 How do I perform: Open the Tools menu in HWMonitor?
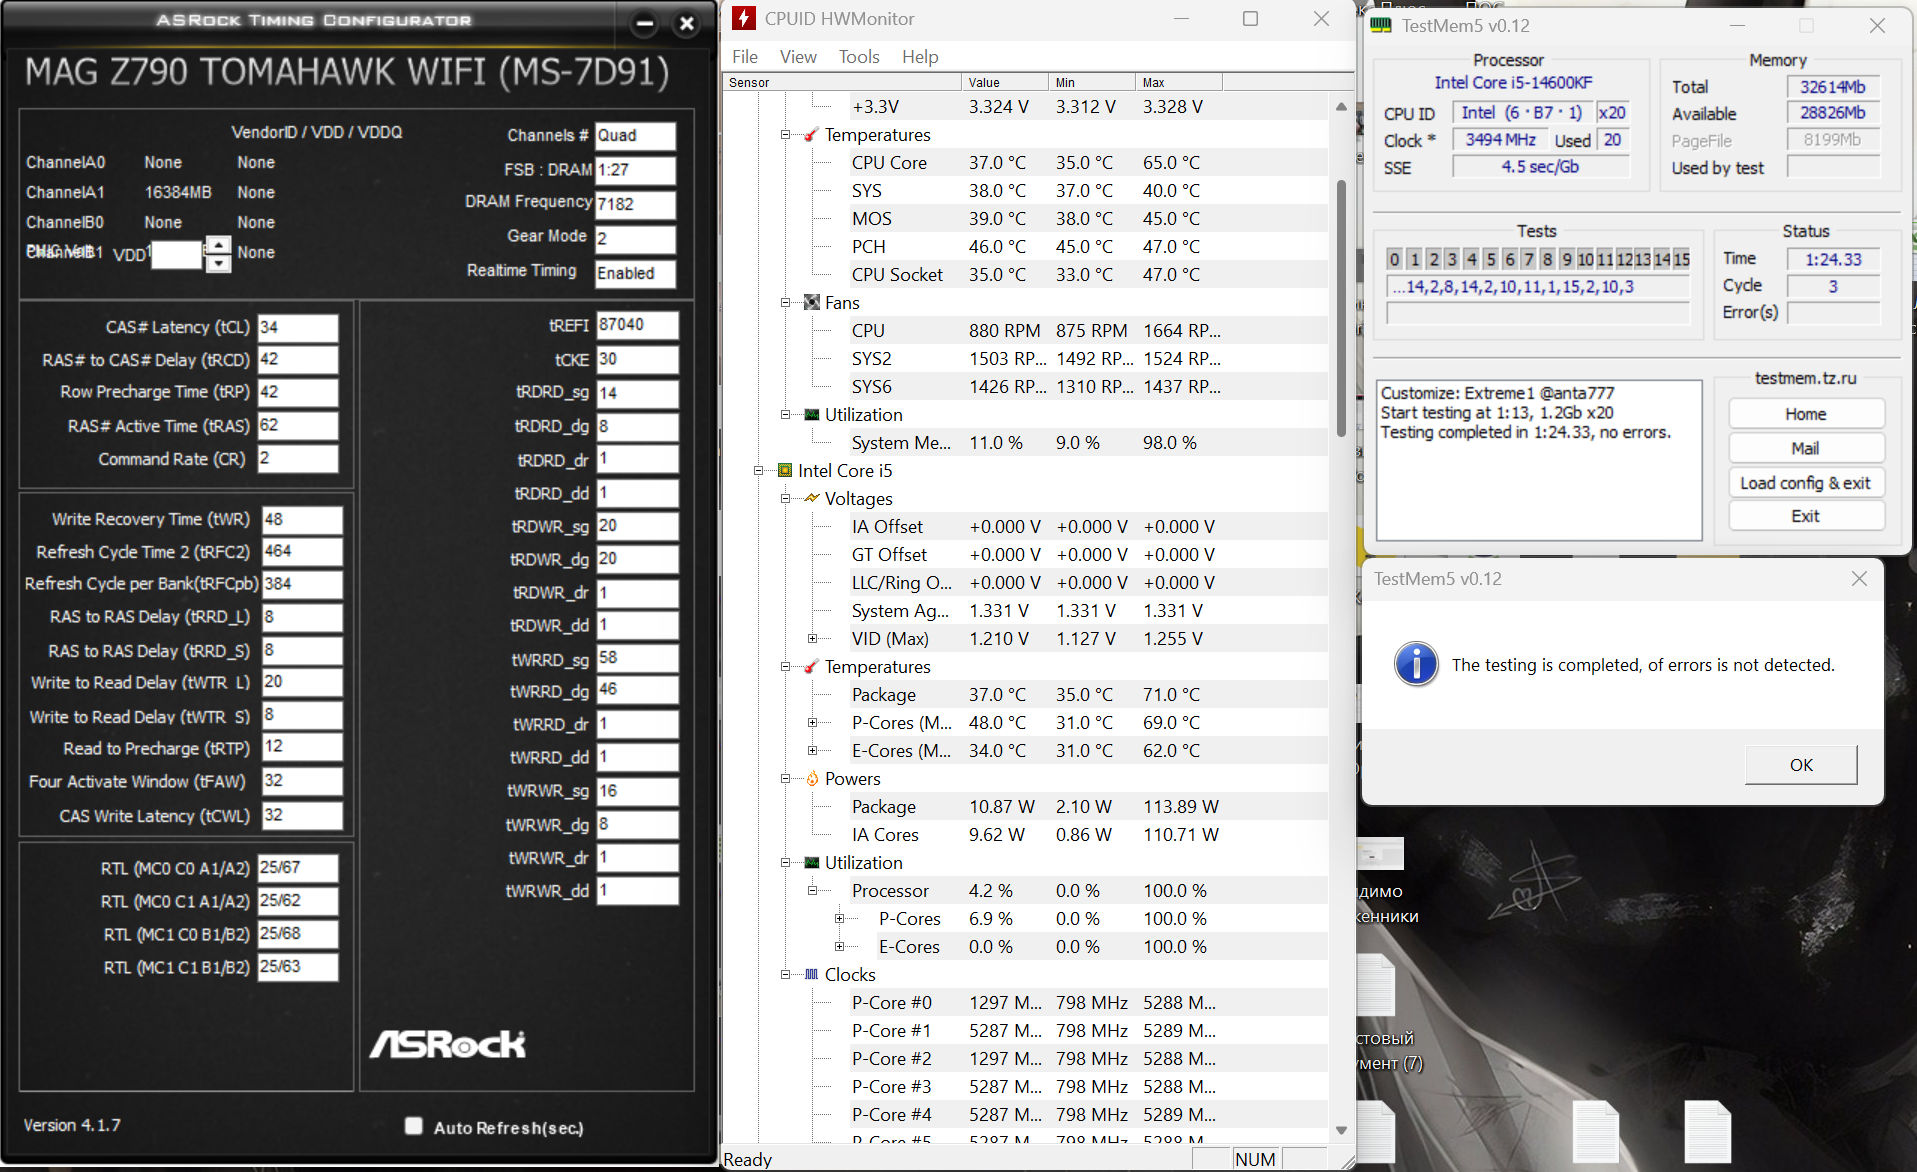coord(859,57)
